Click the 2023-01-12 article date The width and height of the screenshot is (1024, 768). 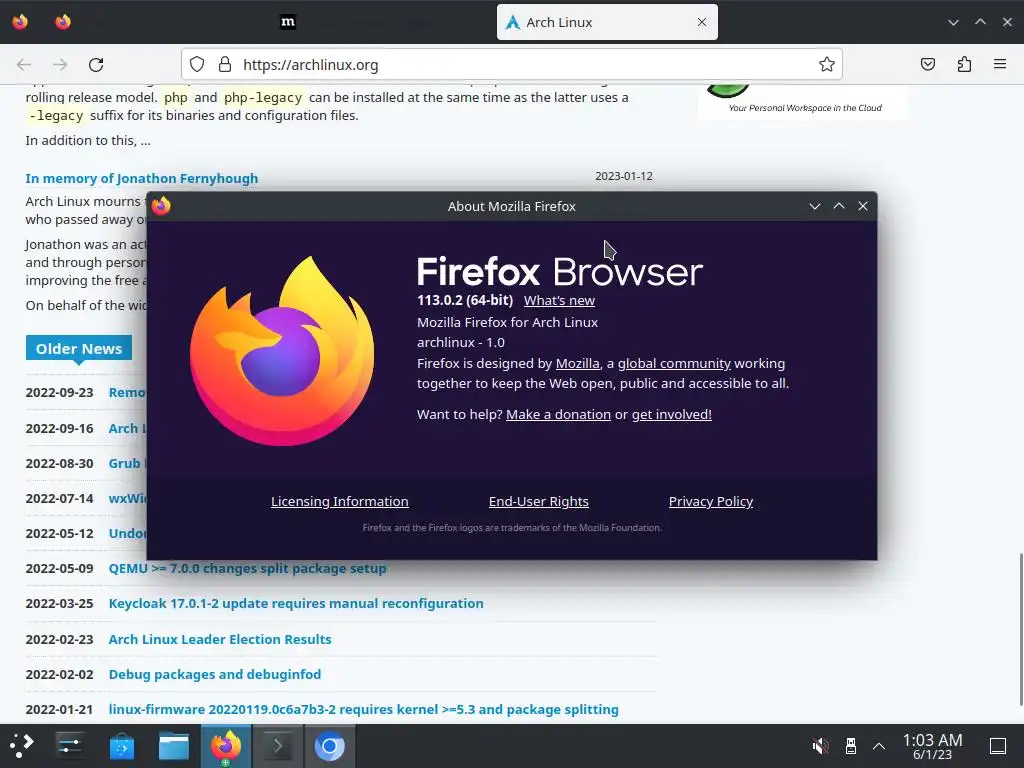click(624, 176)
